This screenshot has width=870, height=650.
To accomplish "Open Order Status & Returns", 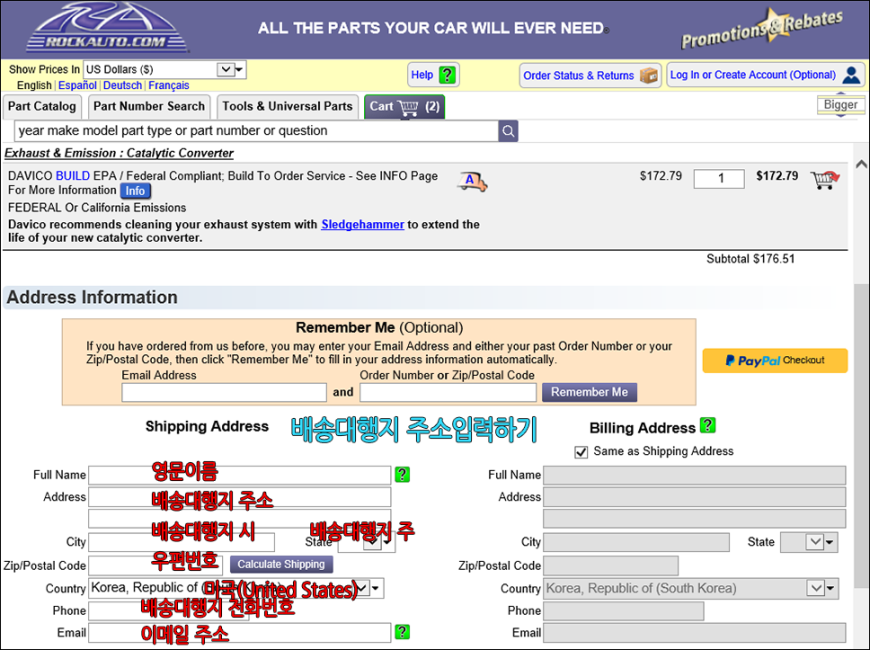I will (591, 75).
